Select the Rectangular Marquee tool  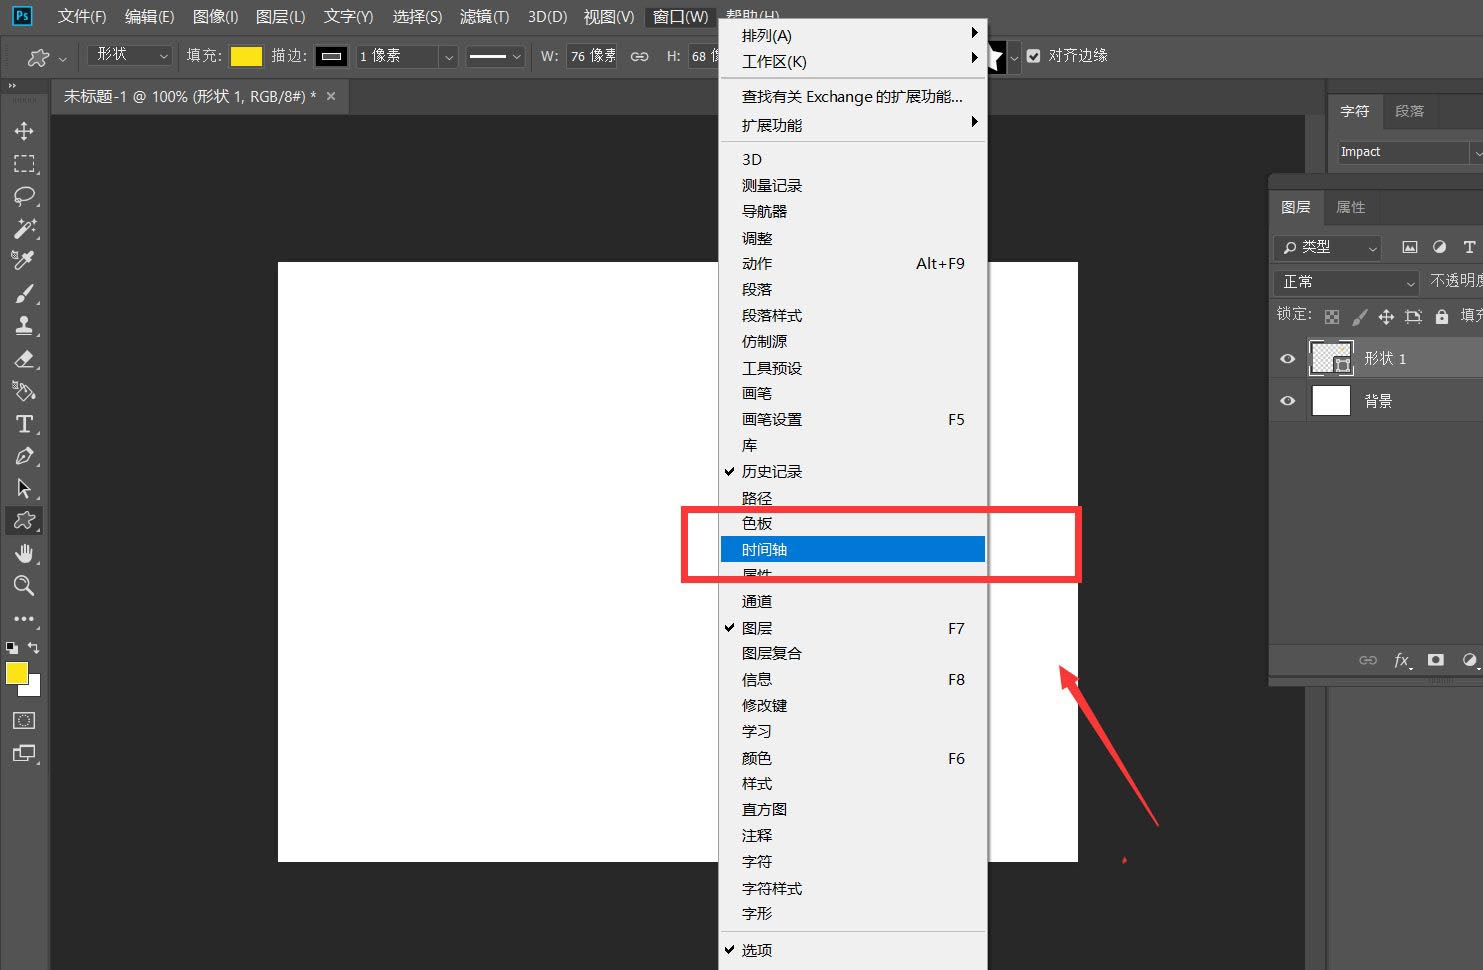[24, 164]
